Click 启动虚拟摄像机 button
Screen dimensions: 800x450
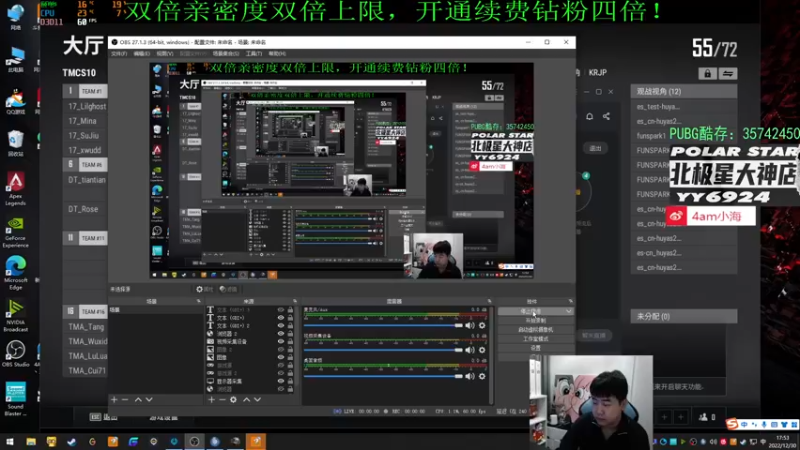535,330
